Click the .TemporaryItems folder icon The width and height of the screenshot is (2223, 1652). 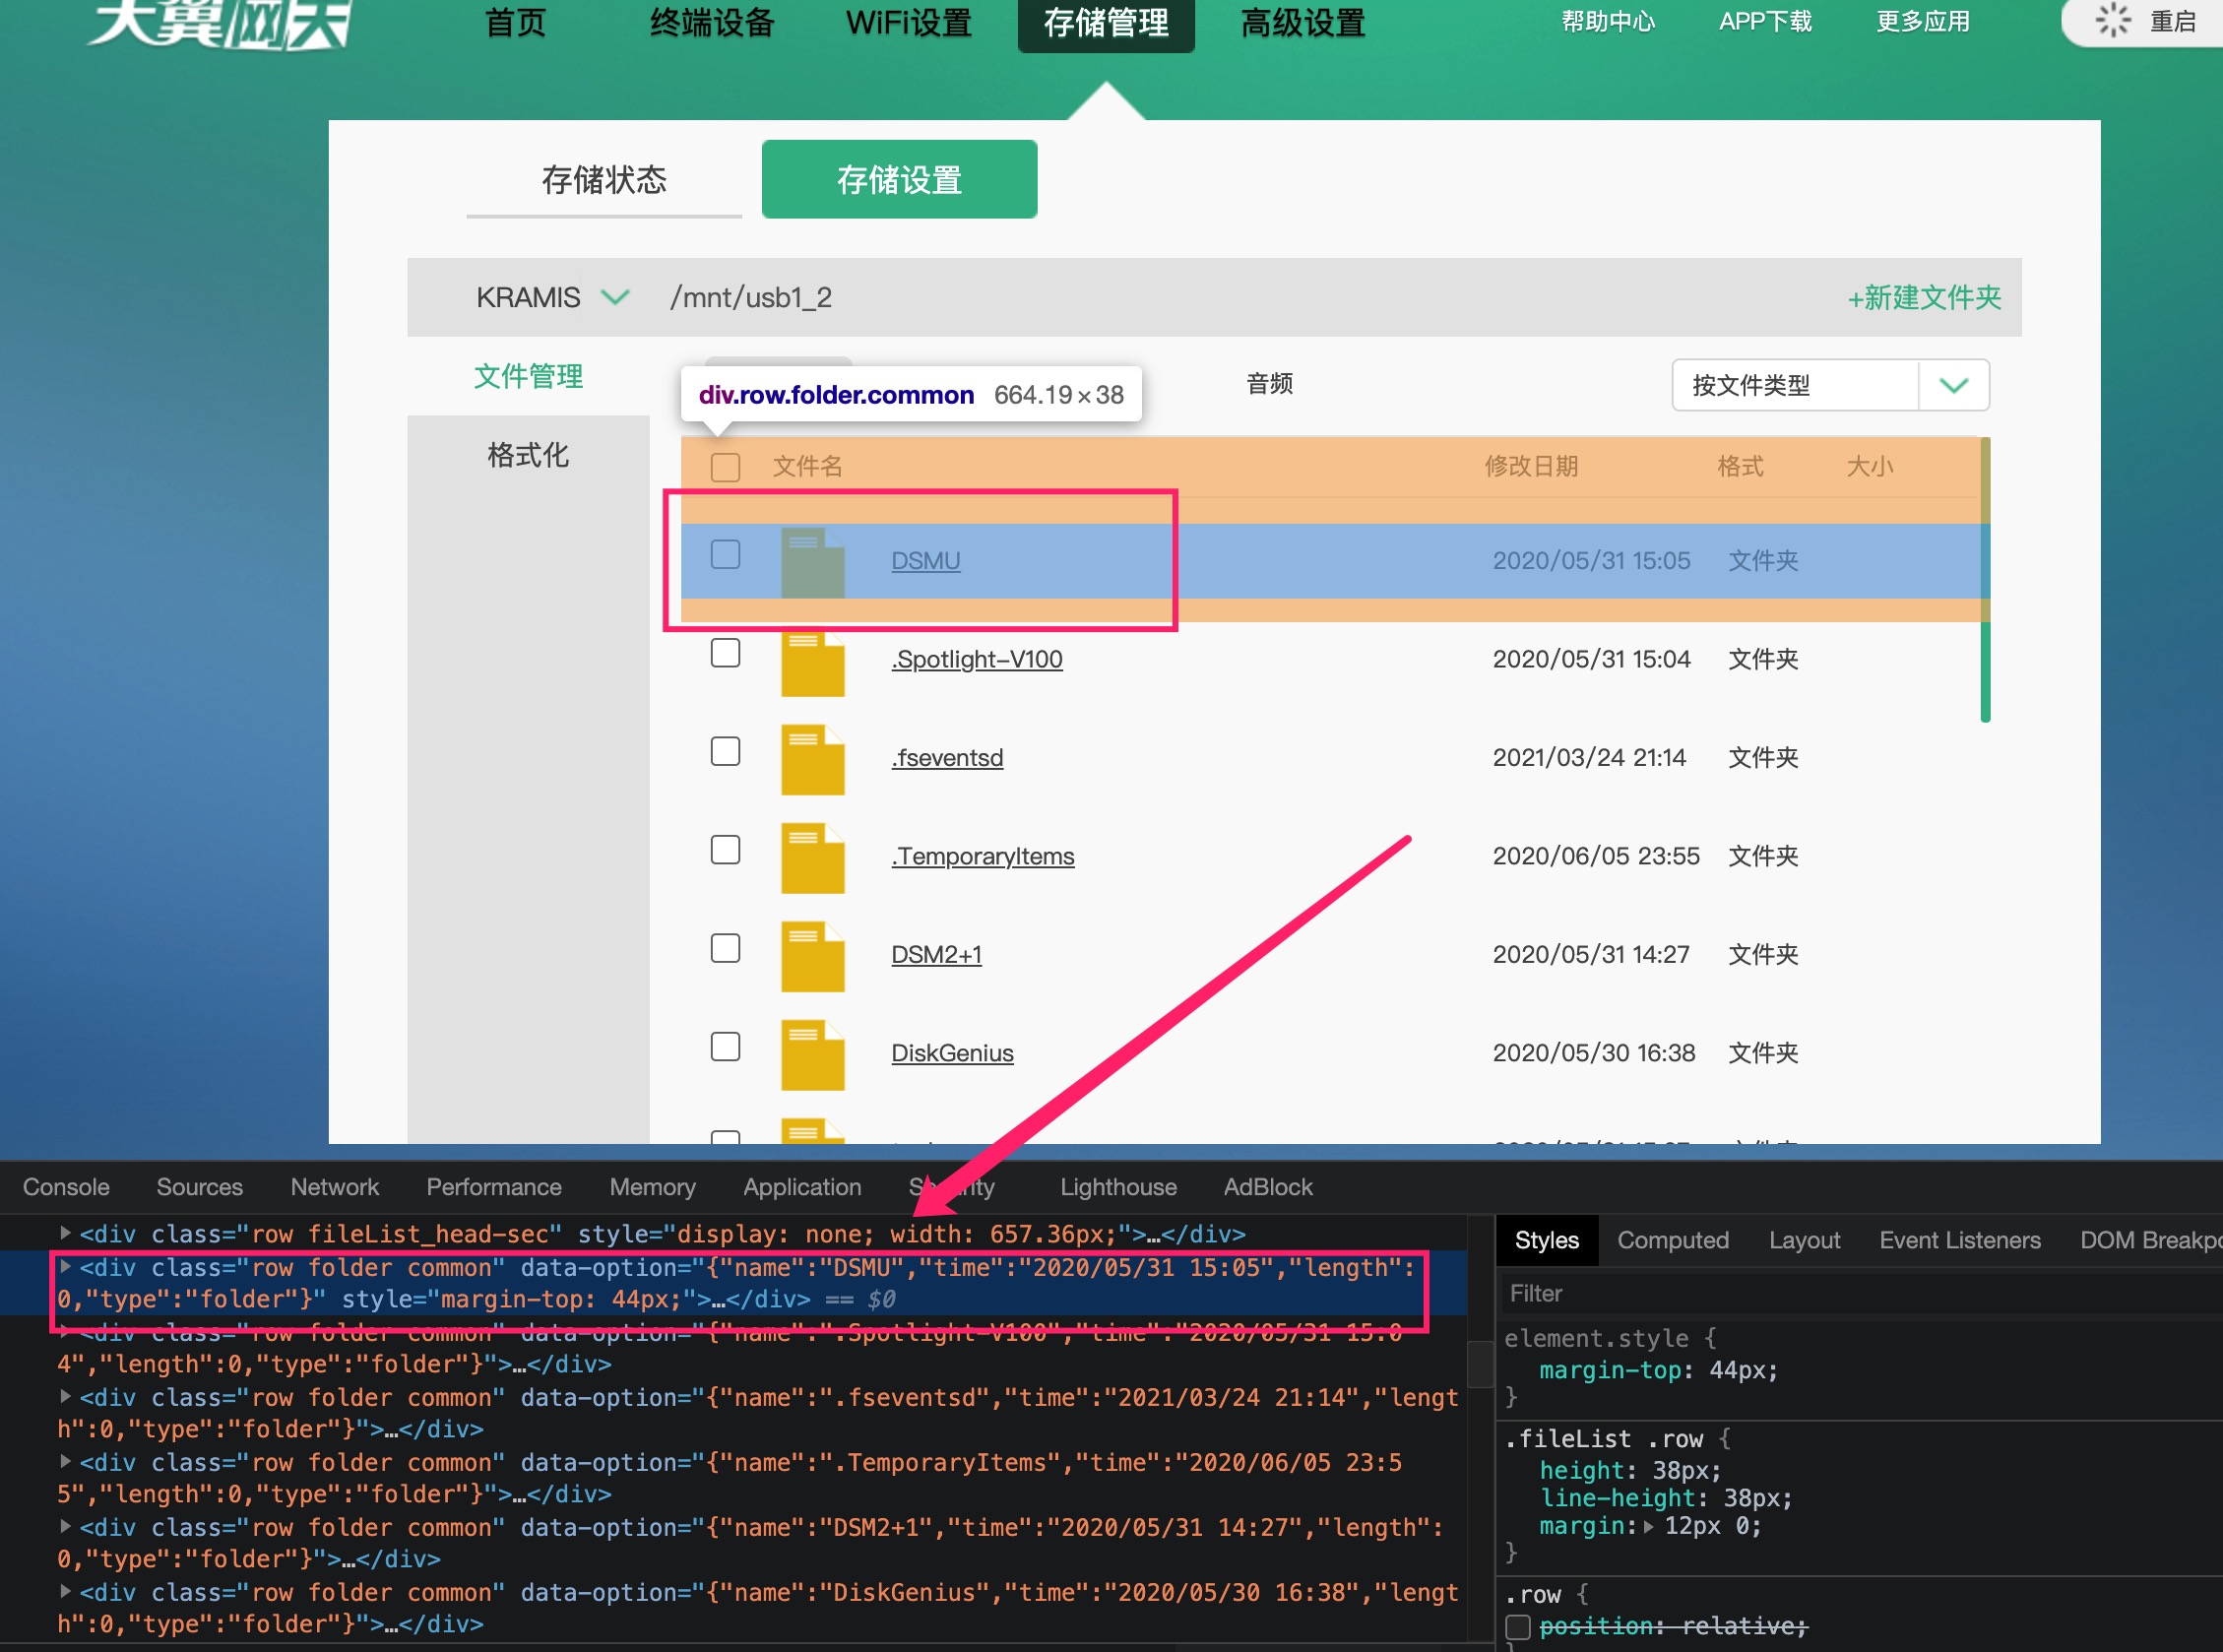pyautogui.click(x=812, y=858)
